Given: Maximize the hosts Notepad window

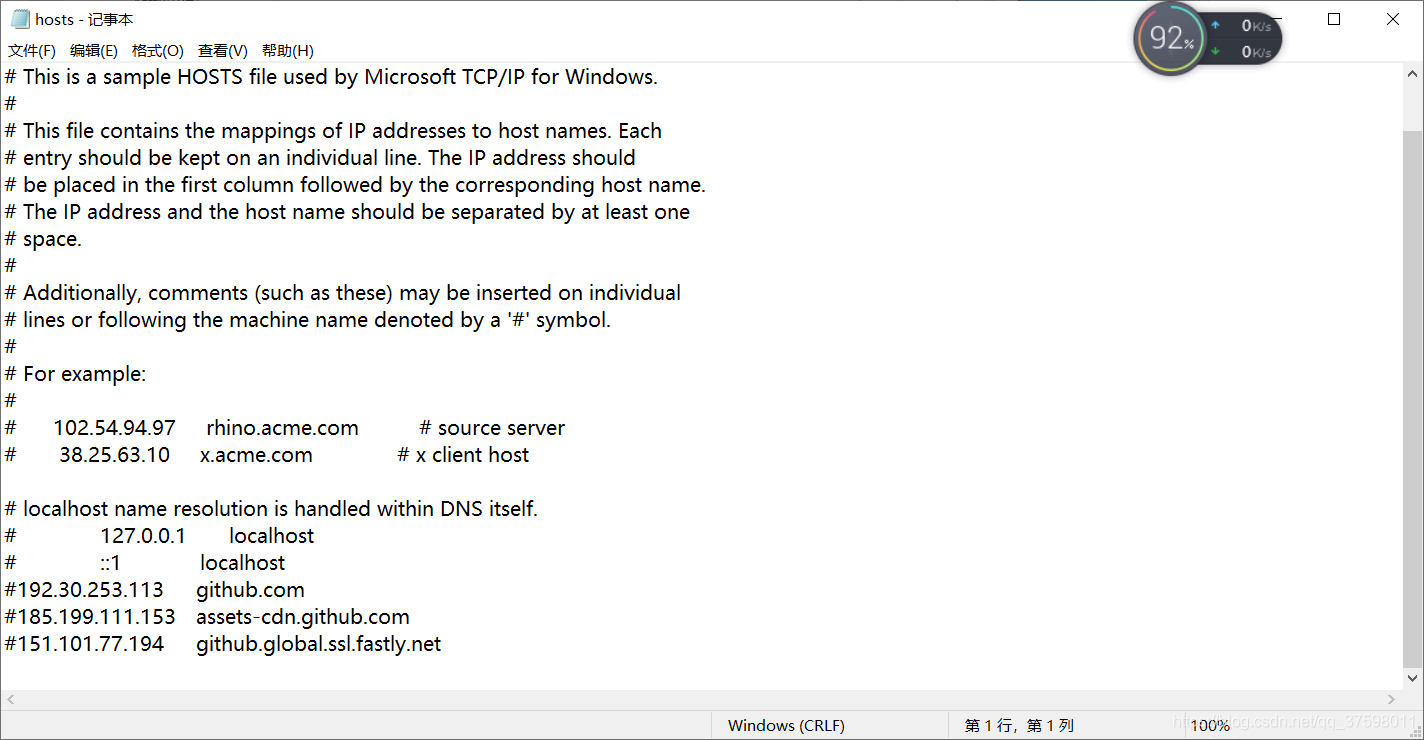Looking at the screenshot, I should pos(1334,19).
